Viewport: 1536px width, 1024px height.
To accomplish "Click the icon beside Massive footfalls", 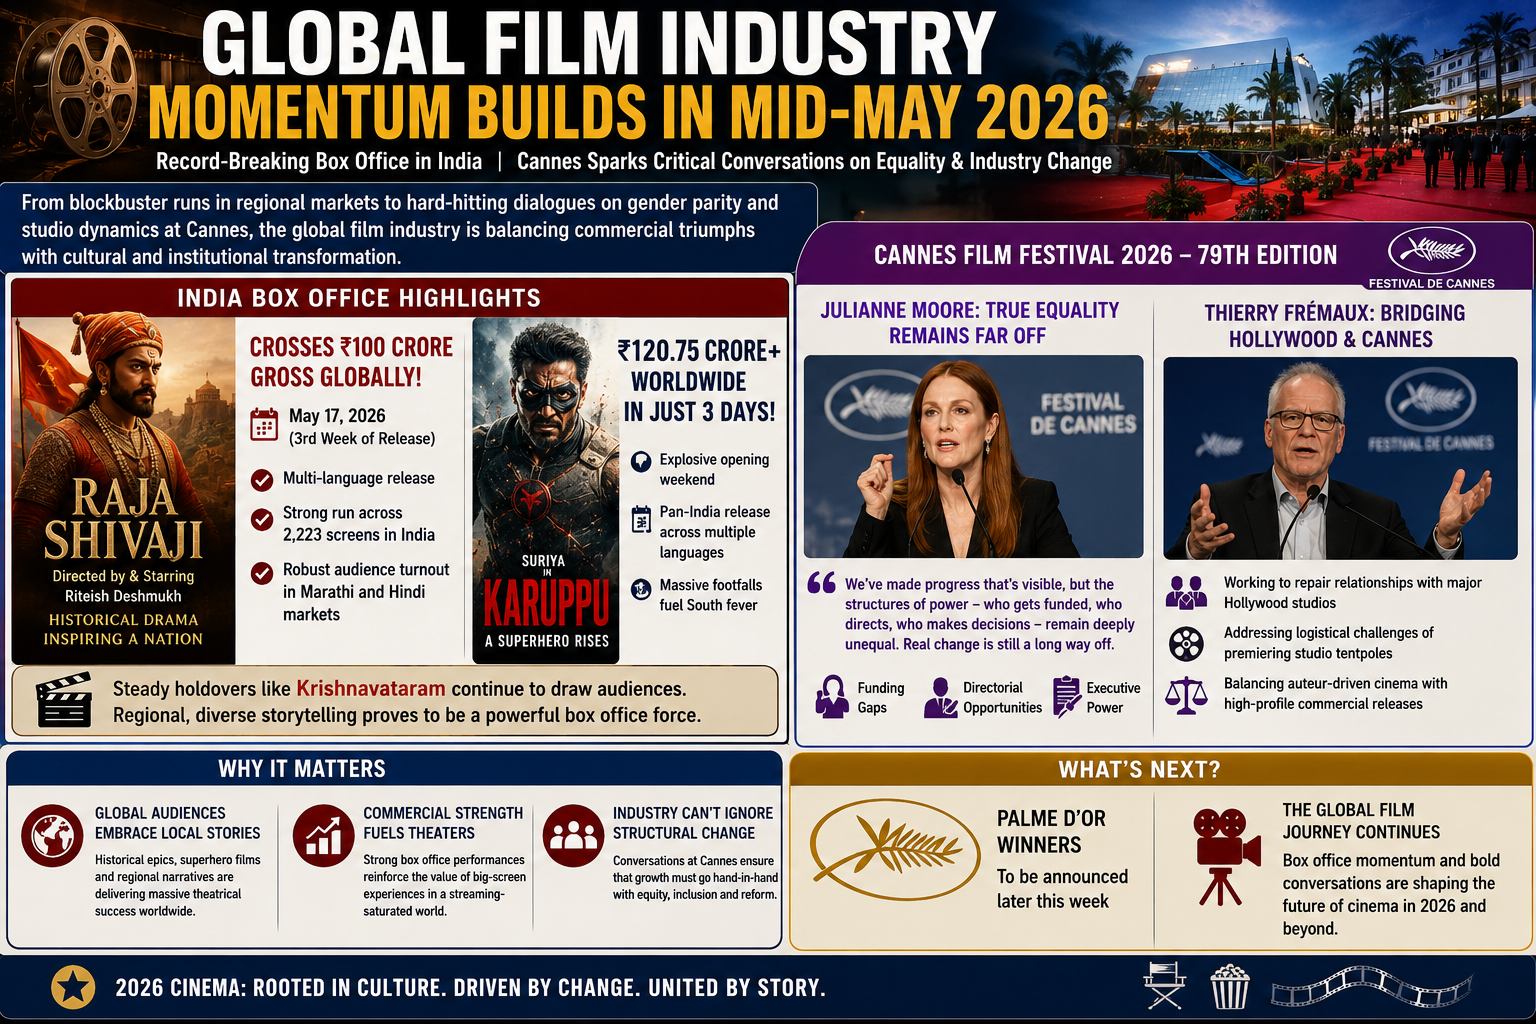I will click(x=641, y=589).
